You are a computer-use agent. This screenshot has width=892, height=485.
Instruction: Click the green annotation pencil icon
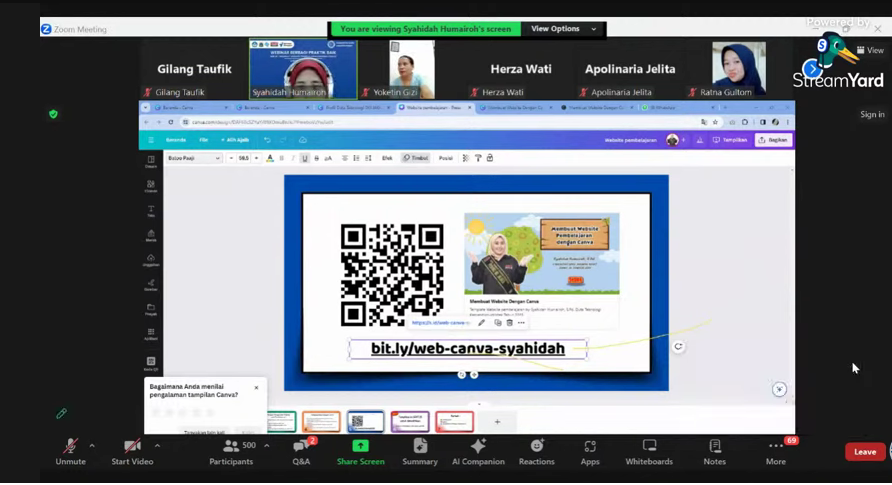point(61,413)
